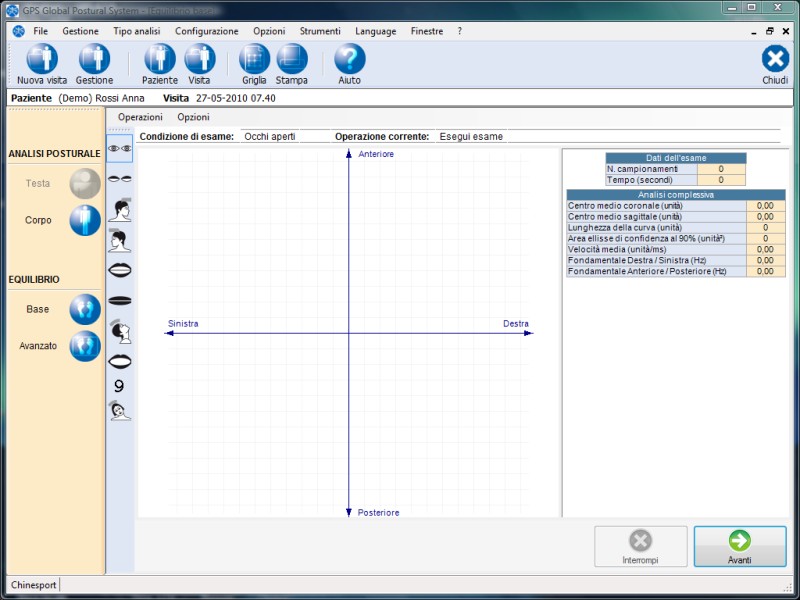This screenshot has width=800, height=600.
Task: Expand the Tipo analisi menu
Action: 136,31
